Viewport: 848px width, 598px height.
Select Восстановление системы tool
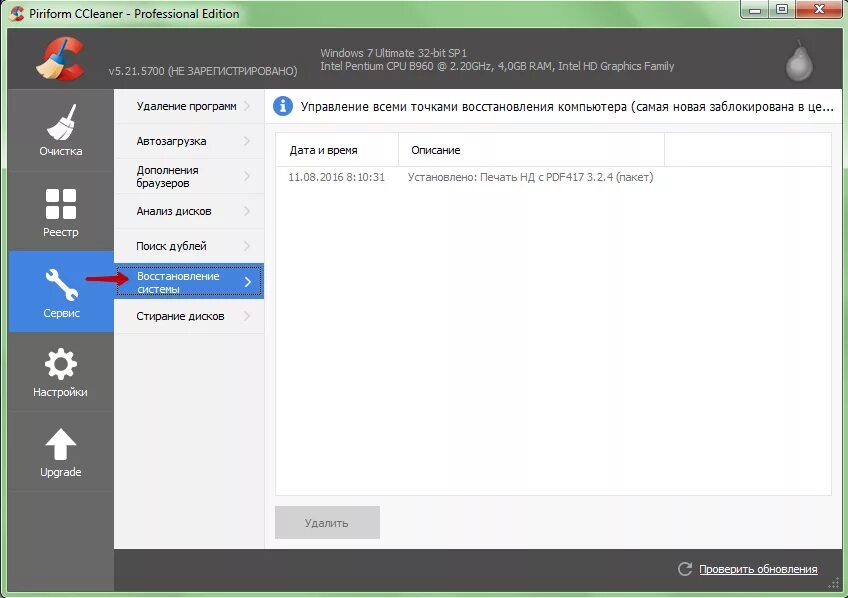(189, 281)
